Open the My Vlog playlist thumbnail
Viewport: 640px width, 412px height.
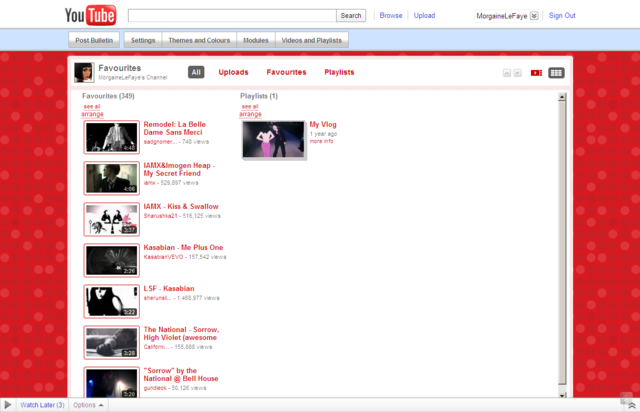[273, 140]
